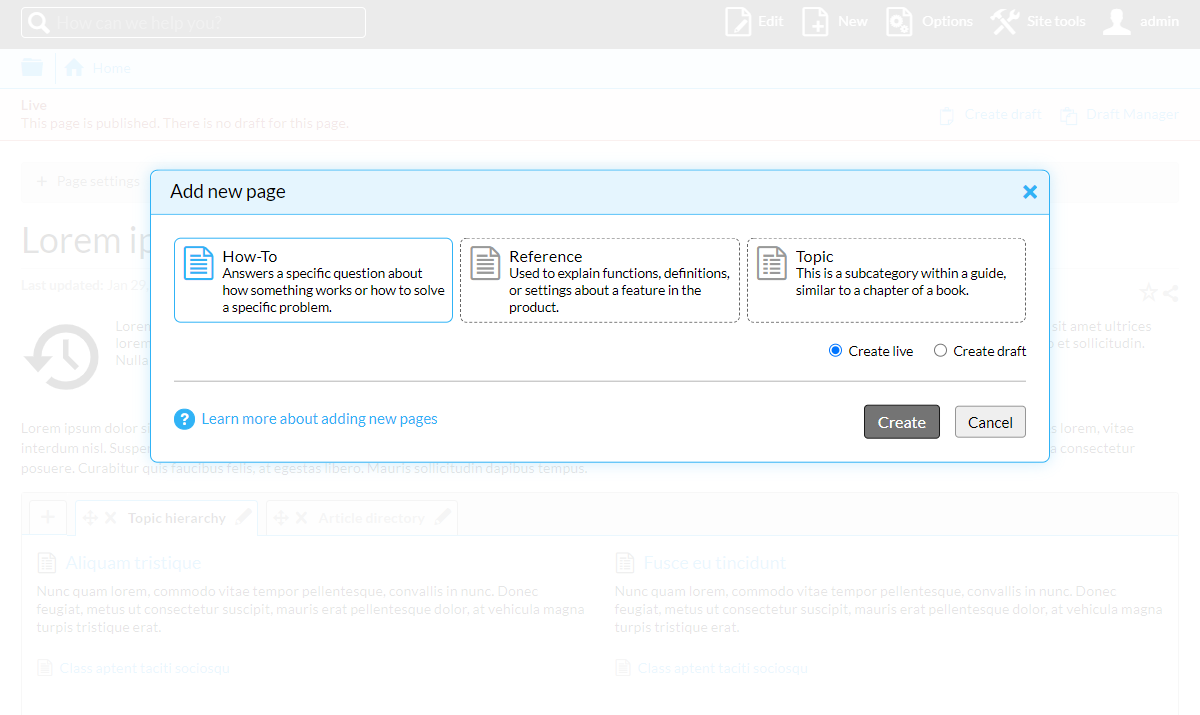Screen dimensions: 1200x715
Task: Switch to the Article directory tab
Action: pyautogui.click(x=371, y=518)
